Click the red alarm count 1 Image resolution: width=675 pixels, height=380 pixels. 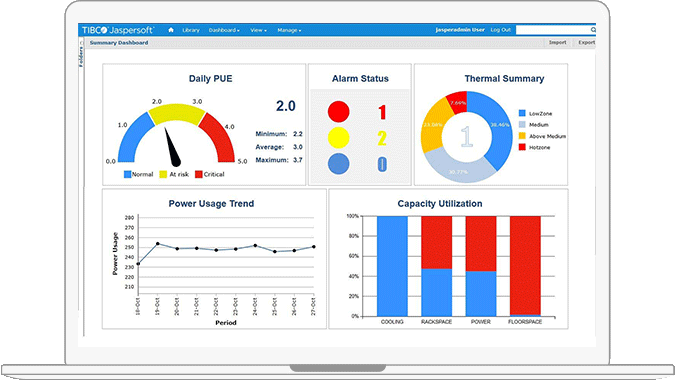[x=382, y=112]
